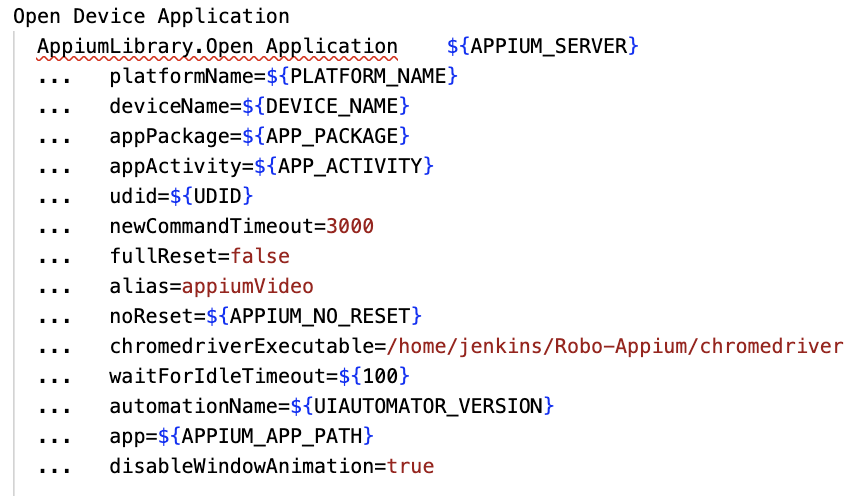Image resolution: width=864 pixels, height=496 pixels.
Task: Click the app=${APPIUM_APP_PATH} argument
Action: [x=241, y=436]
